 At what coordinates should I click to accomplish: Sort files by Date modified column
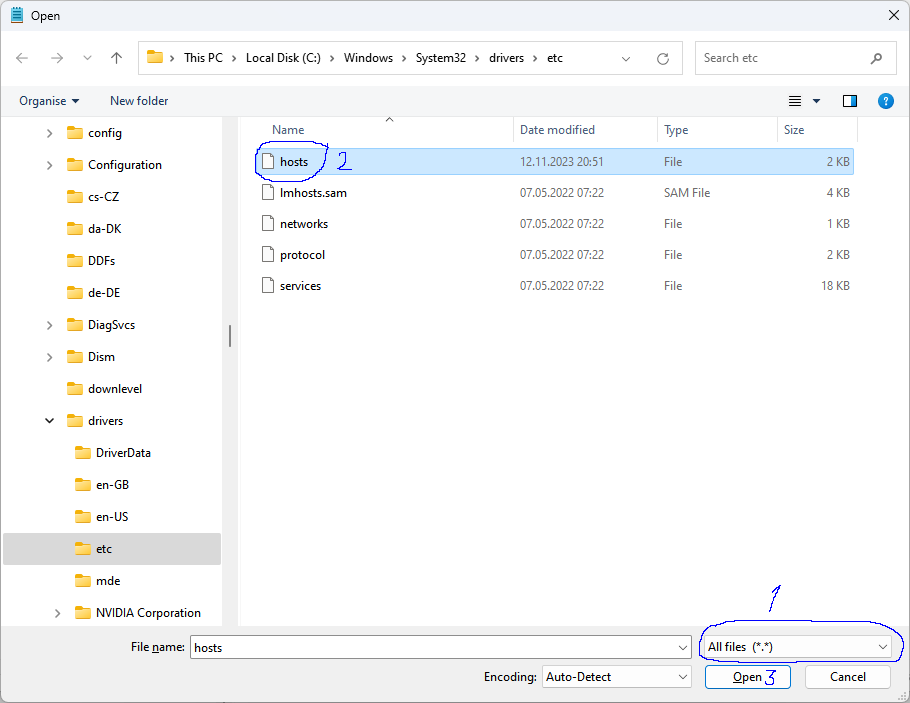point(557,130)
